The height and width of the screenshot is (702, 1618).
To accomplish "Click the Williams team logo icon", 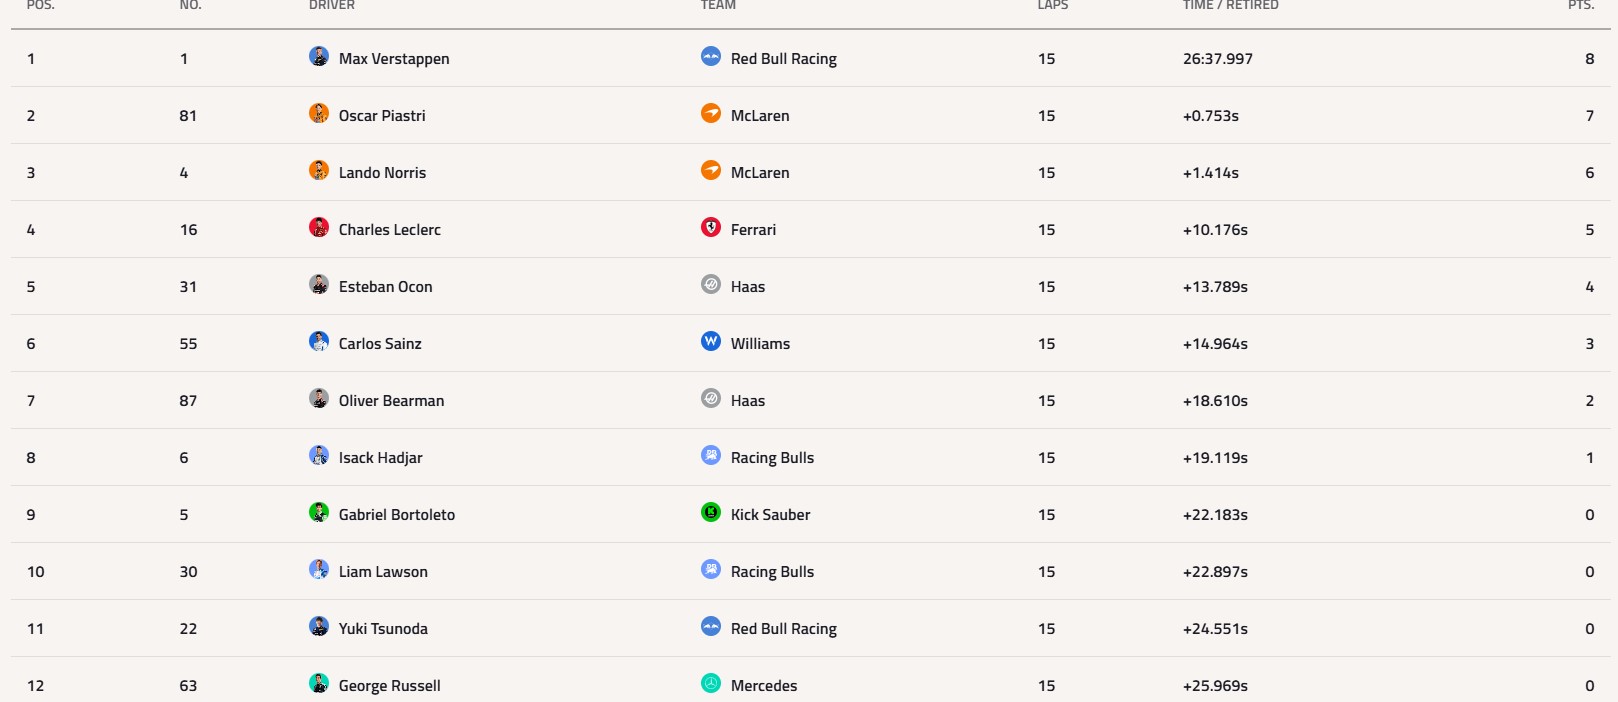I will click(711, 342).
